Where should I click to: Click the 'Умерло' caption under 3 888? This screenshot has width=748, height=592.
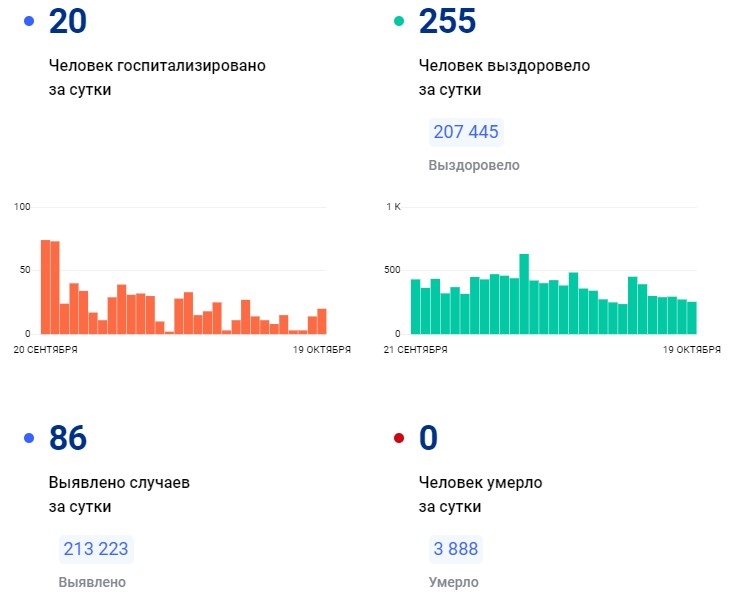(x=453, y=582)
